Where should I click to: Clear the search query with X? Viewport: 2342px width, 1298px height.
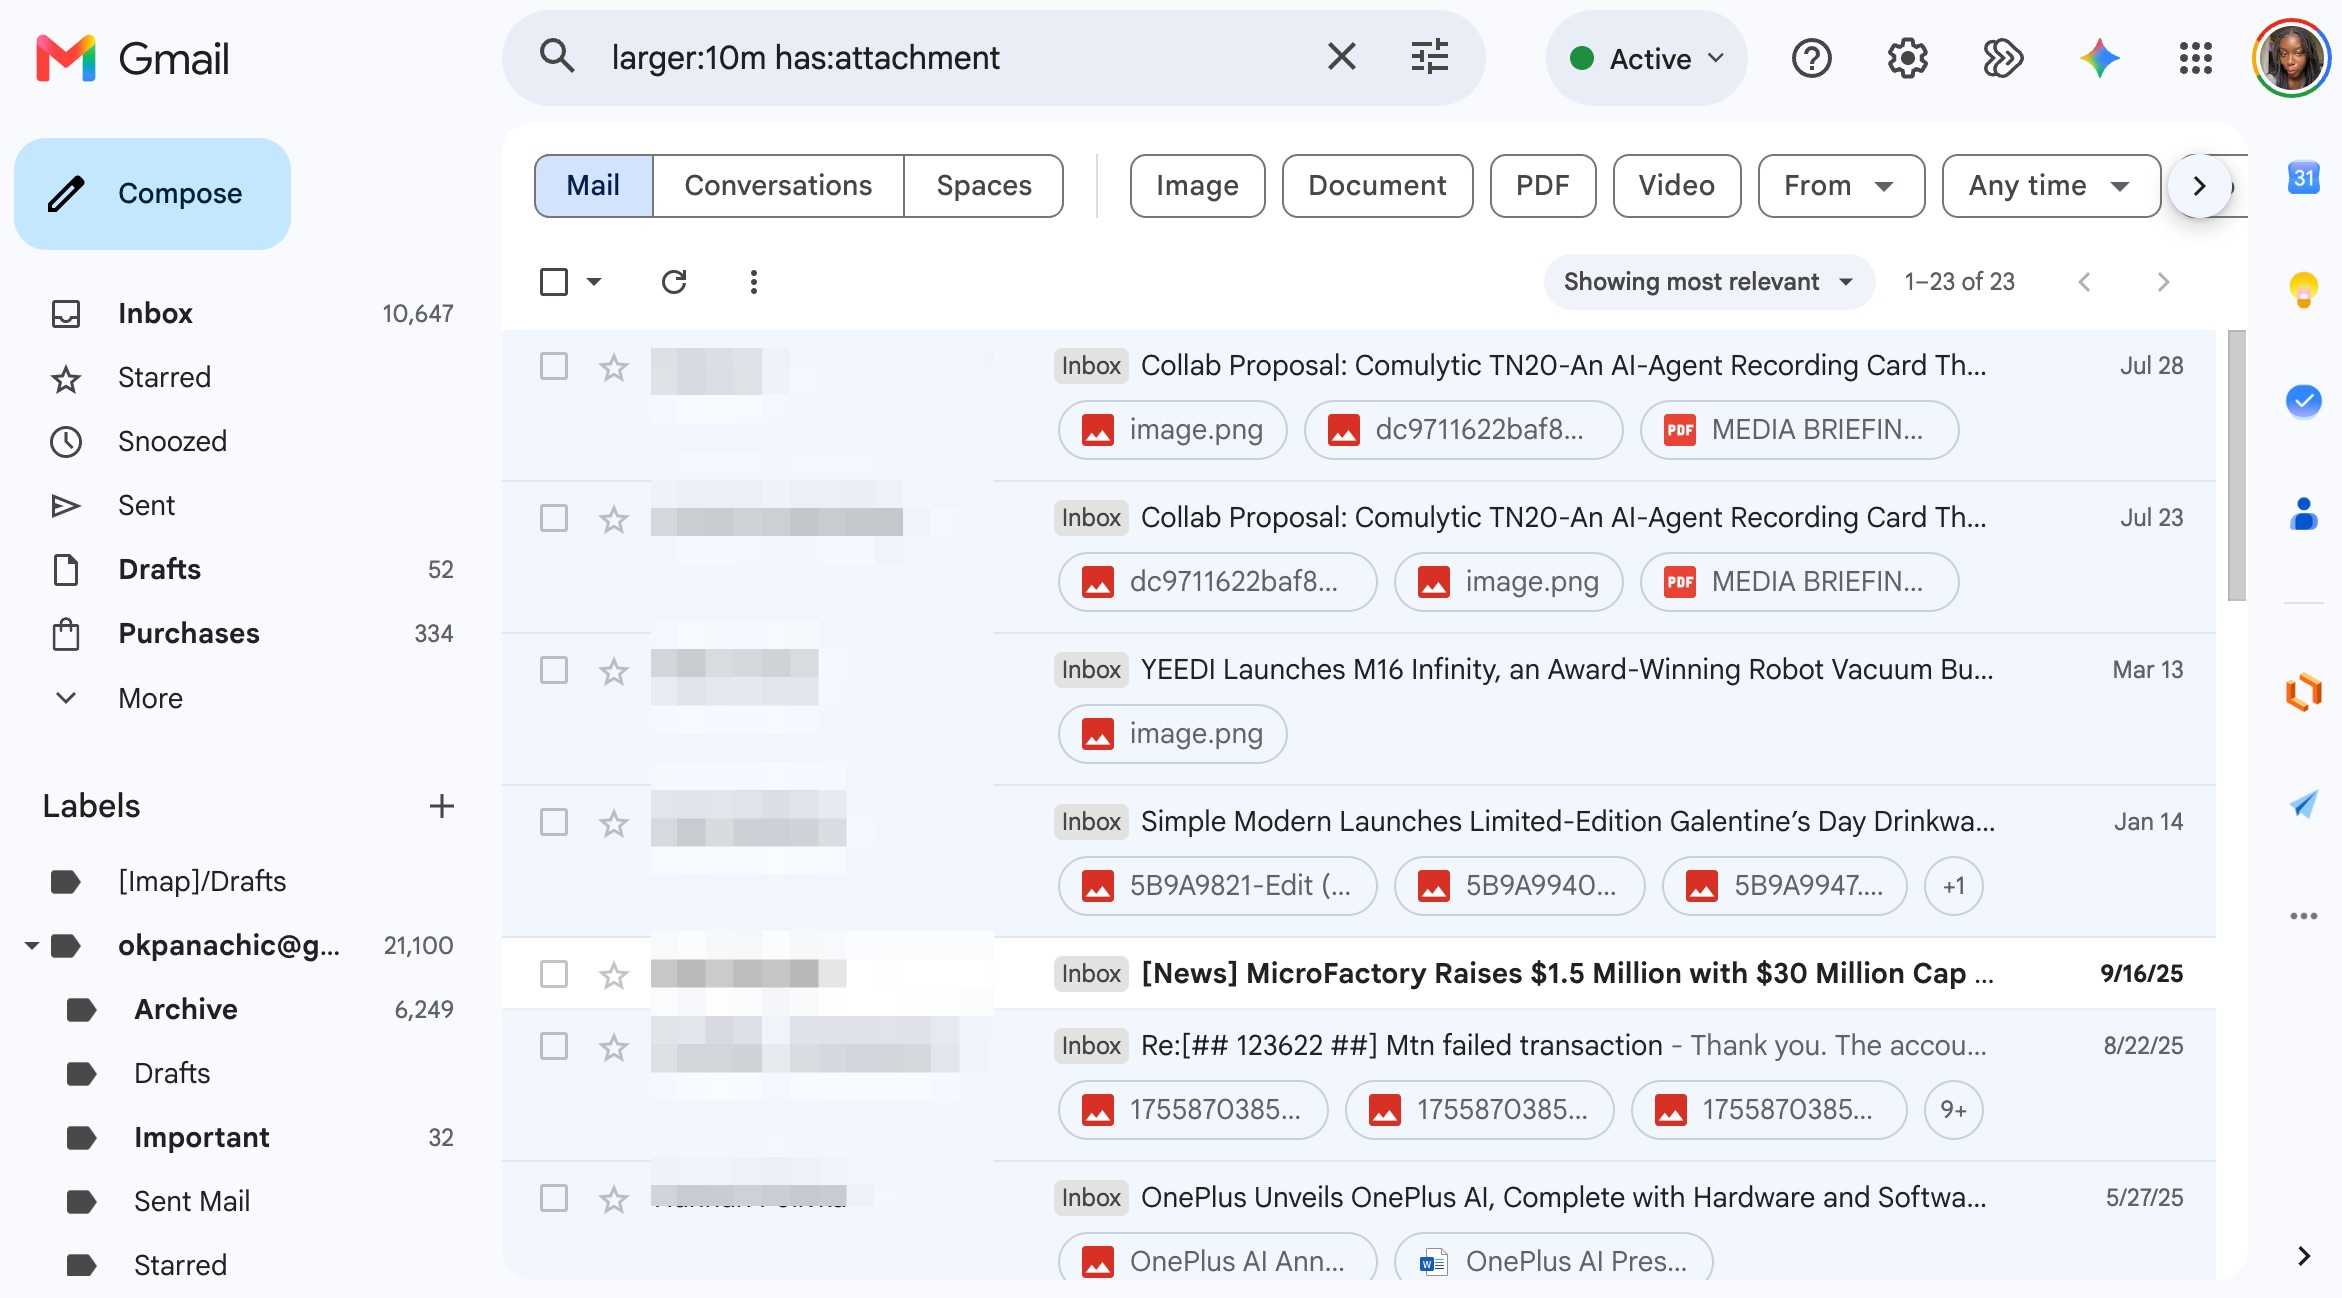tap(1341, 57)
